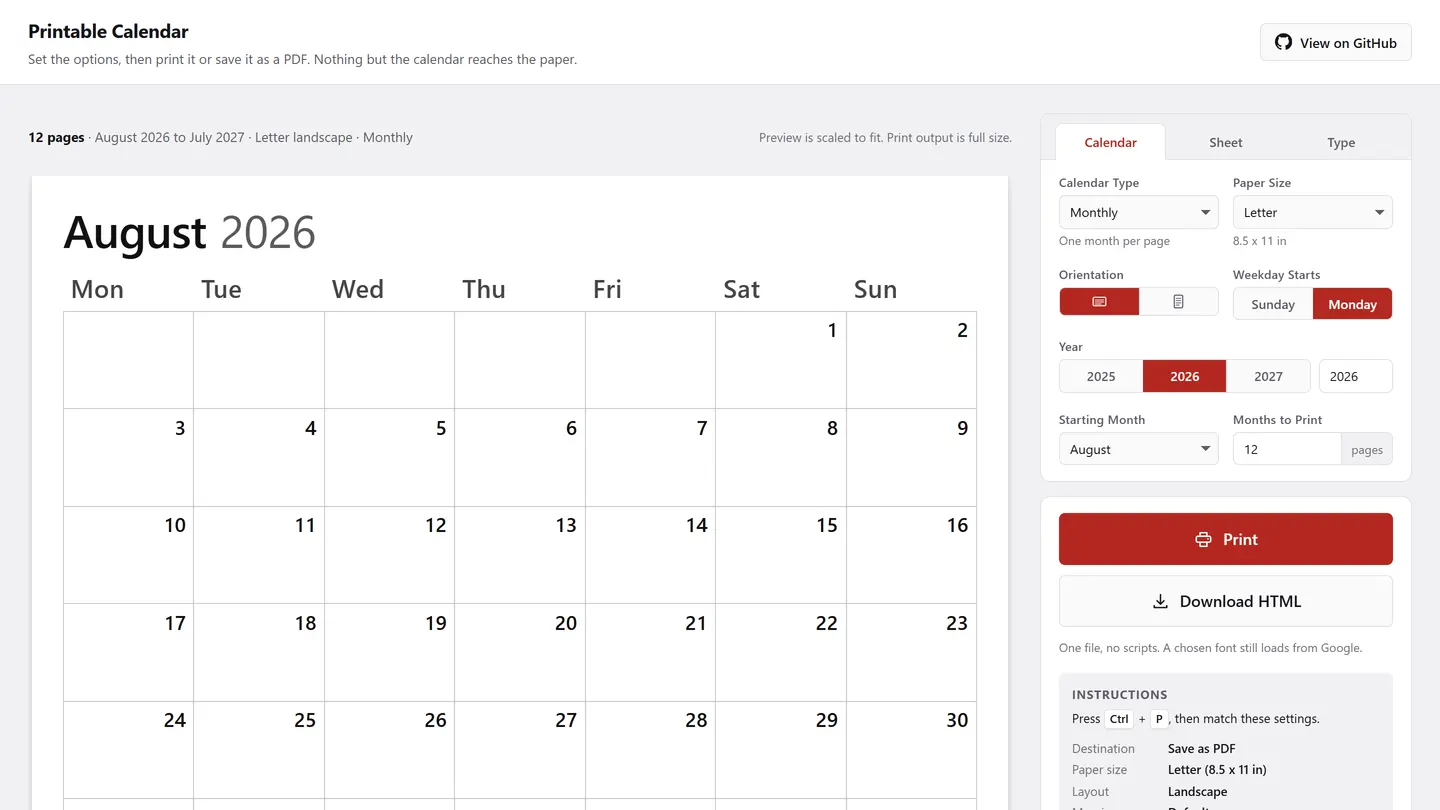Click the '8.5 x 11 in' hint

1259,241
